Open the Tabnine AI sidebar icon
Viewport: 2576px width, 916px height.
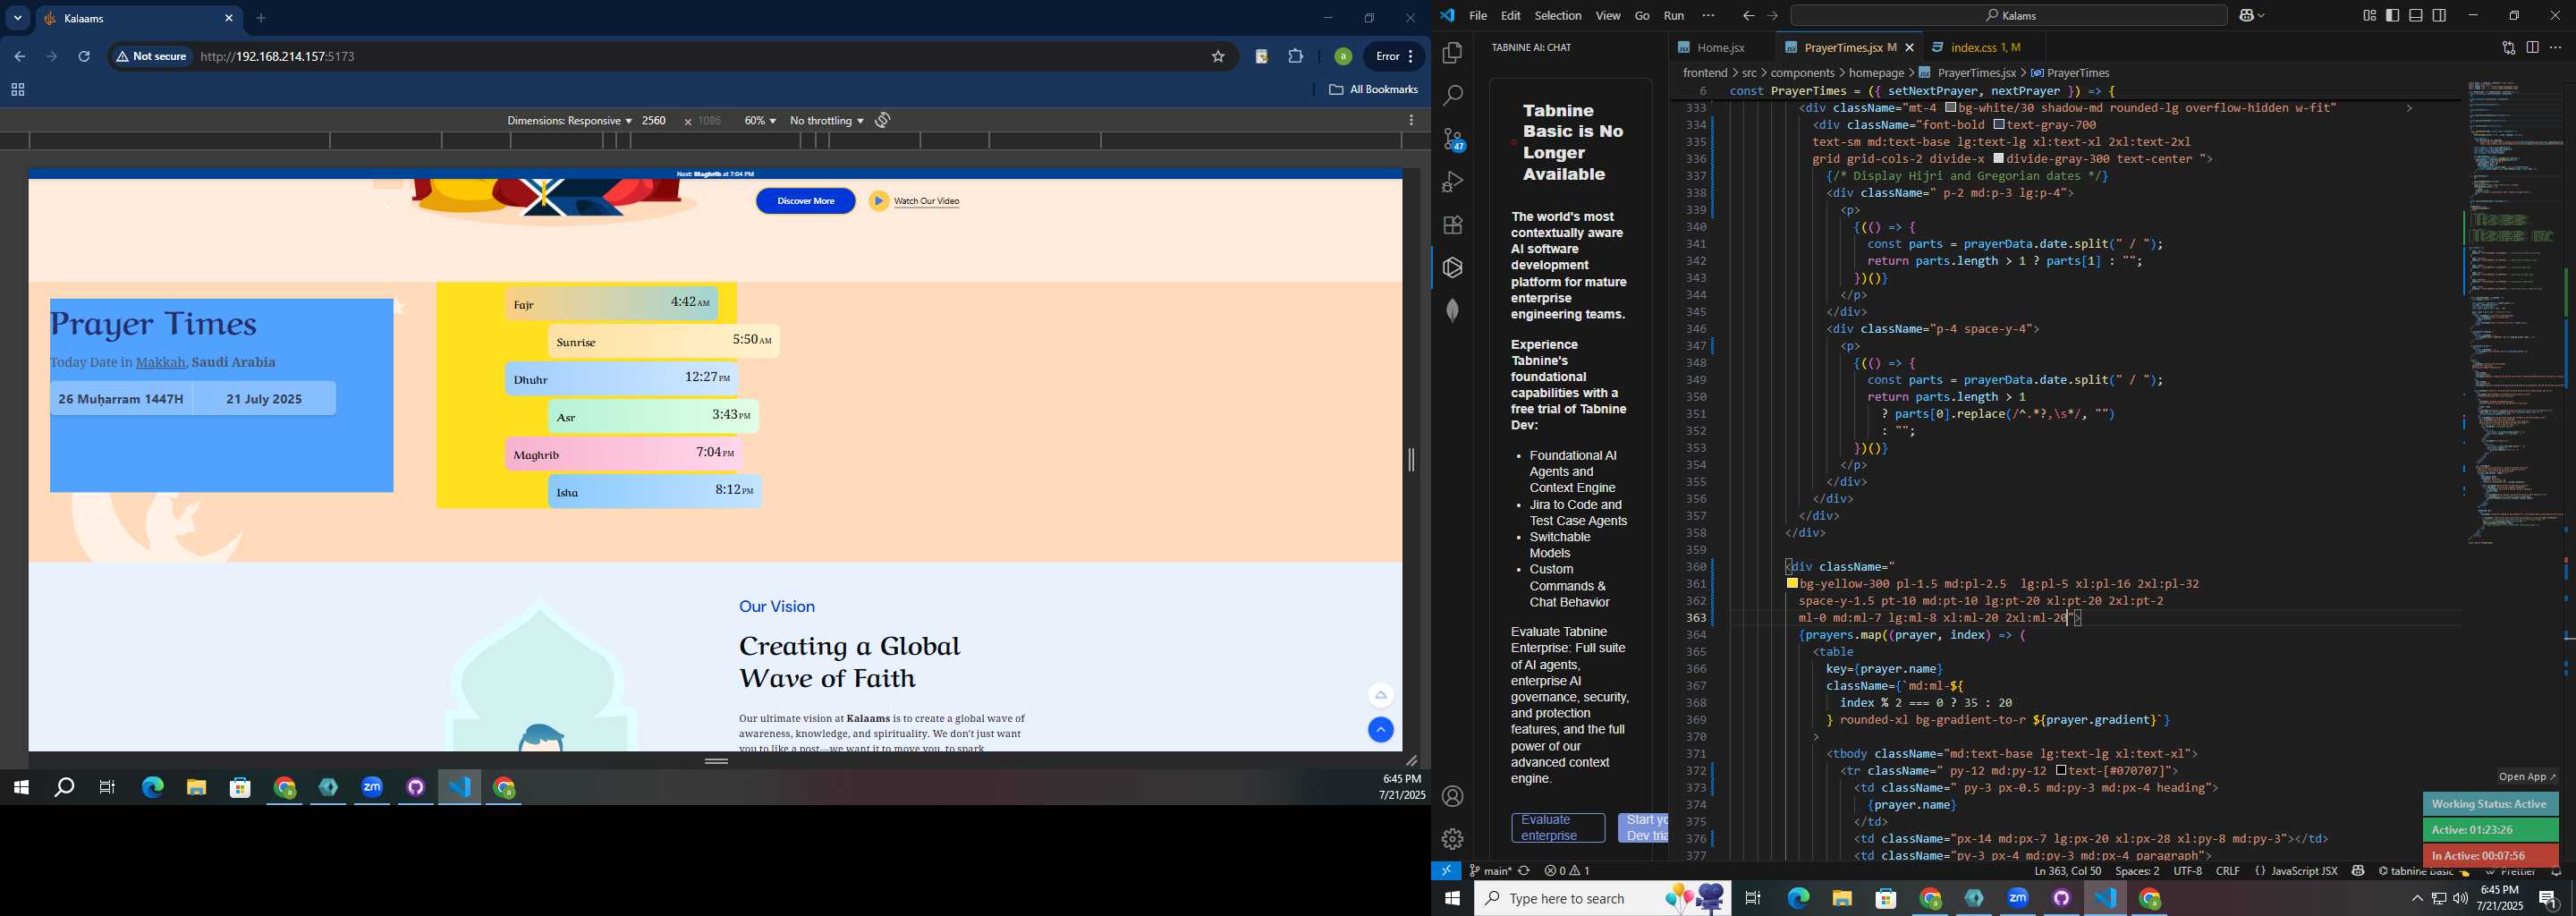[x=1452, y=268]
